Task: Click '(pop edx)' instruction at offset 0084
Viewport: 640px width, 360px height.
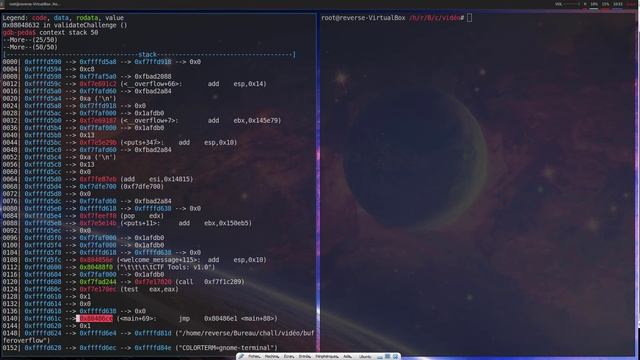Action: 142,216
